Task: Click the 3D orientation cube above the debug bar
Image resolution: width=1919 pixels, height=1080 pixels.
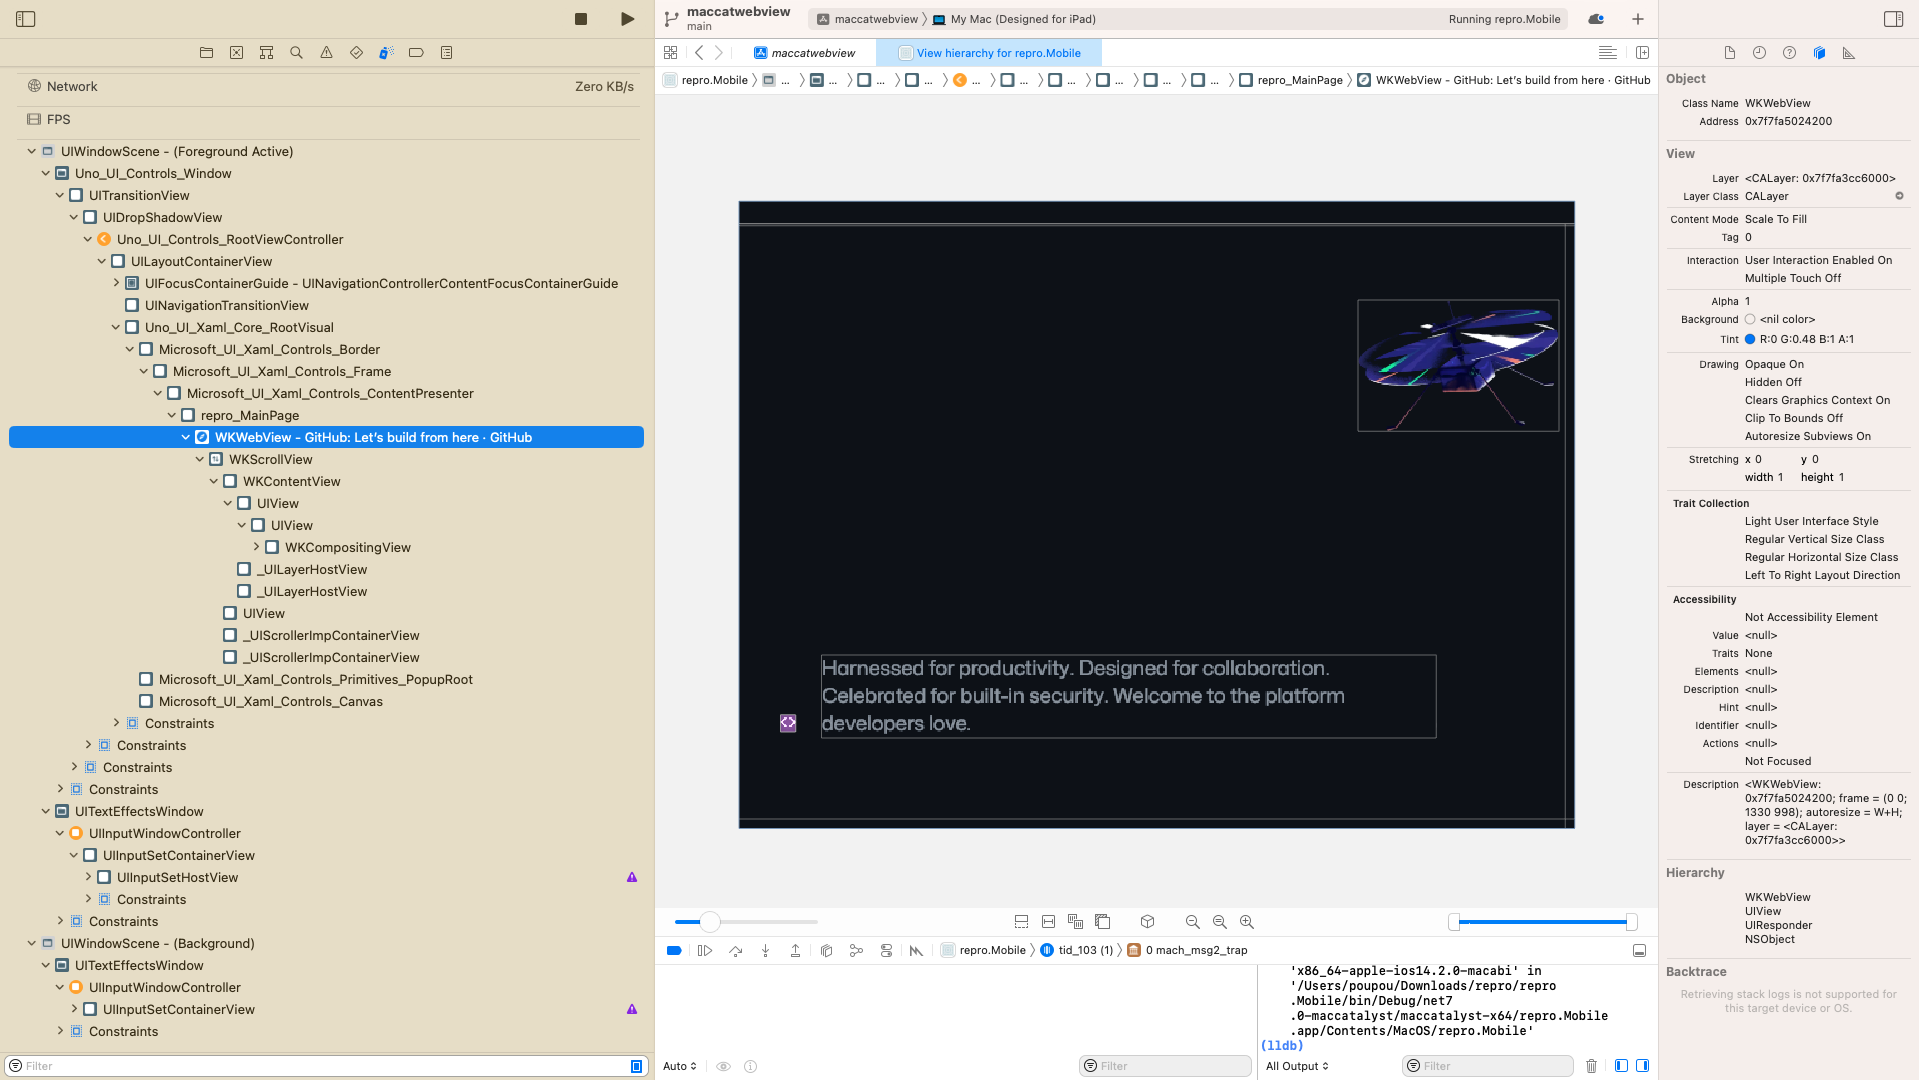Action: tap(1147, 921)
